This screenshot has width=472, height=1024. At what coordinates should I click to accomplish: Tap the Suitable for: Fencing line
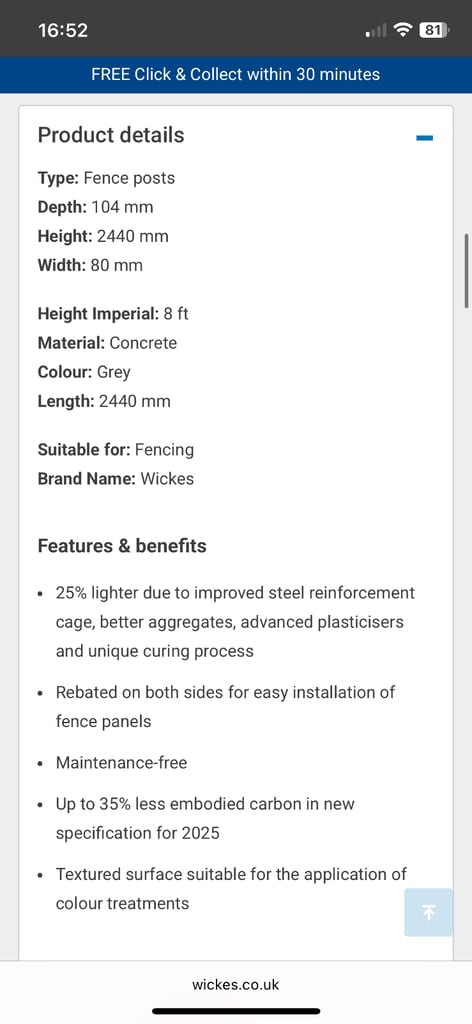coord(116,449)
